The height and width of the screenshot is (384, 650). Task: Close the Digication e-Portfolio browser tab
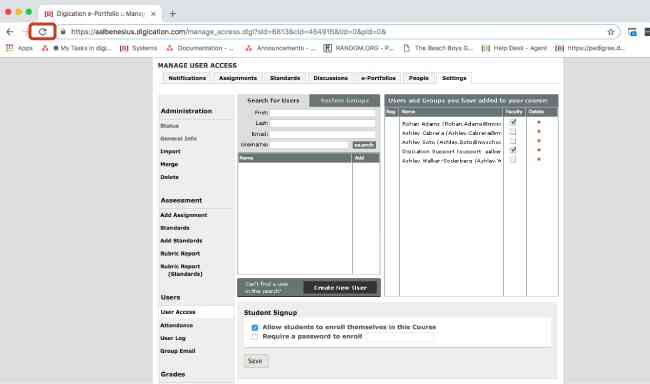(x=153, y=14)
